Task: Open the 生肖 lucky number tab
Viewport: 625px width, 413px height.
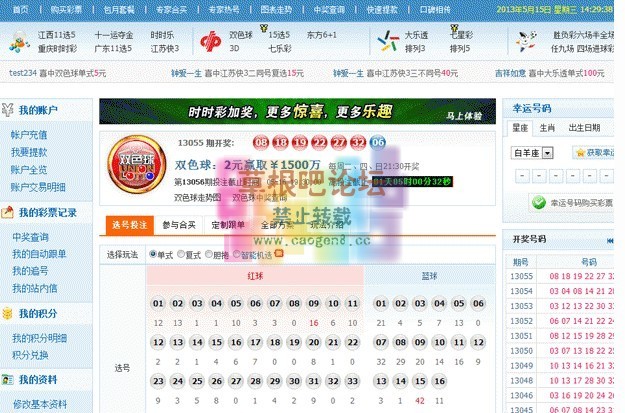Action: pyautogui.click(x=547, y=128)
